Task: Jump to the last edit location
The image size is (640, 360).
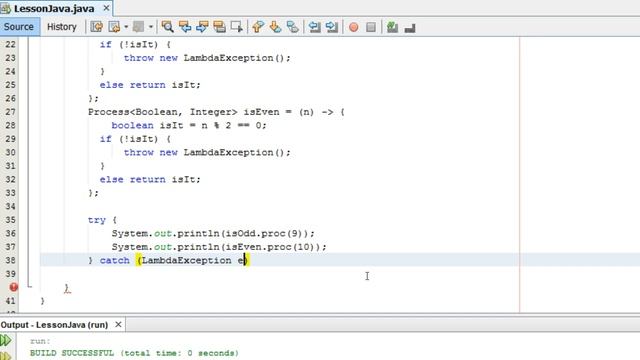Action: tap(97, 27)
